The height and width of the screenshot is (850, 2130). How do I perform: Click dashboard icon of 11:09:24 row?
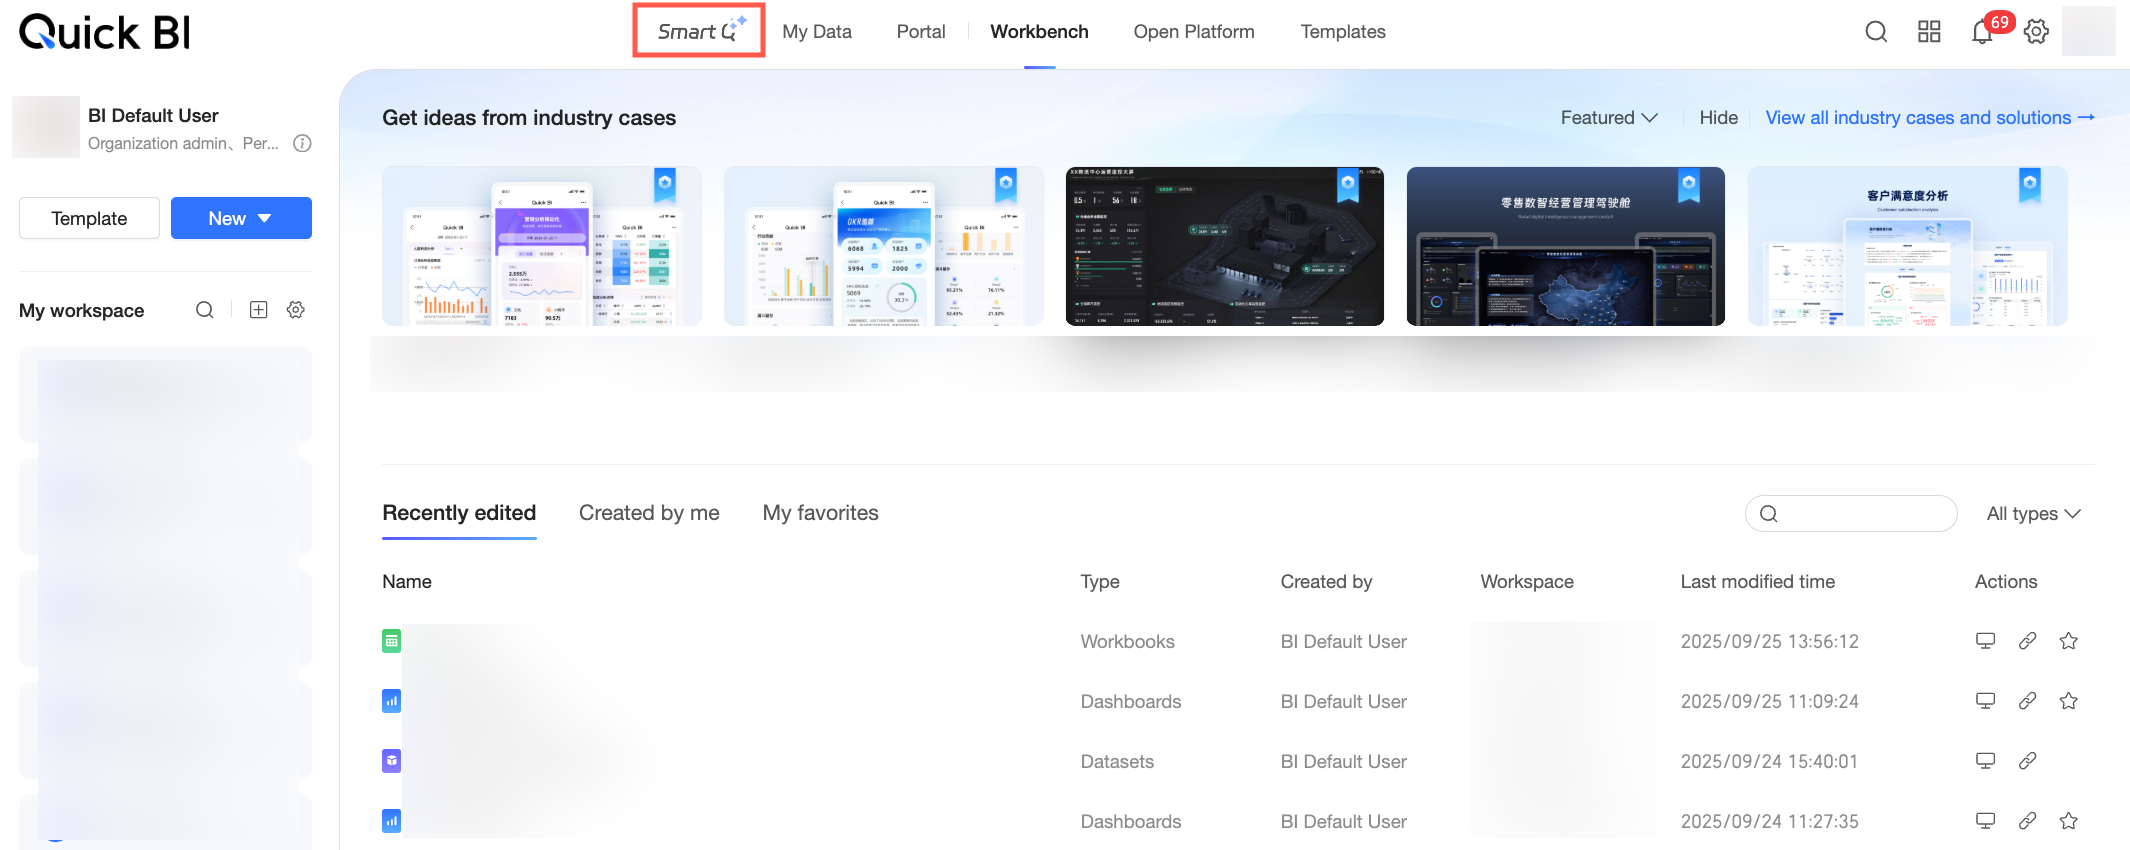pos(392,701)
